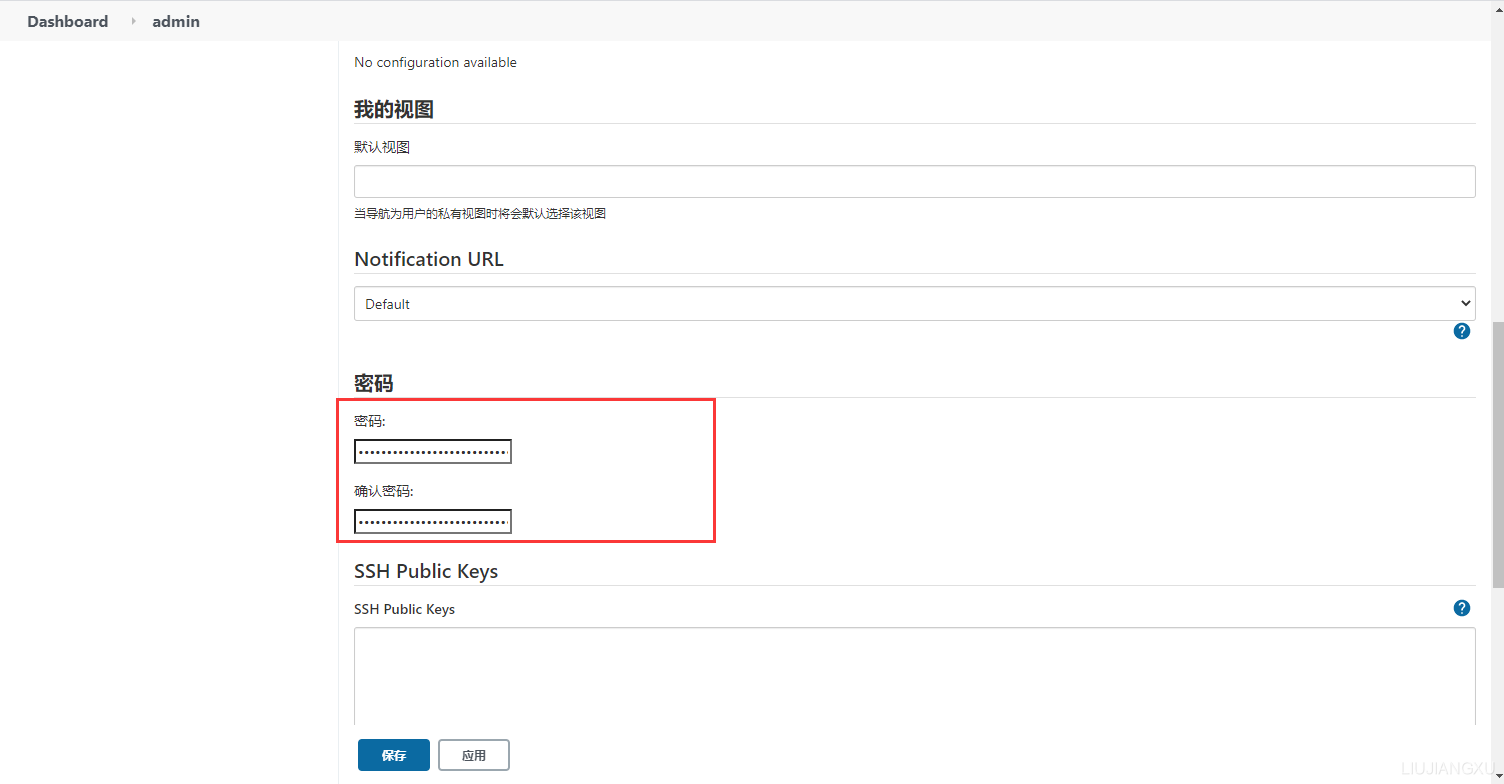Click the 密码 password field

coord(432,451)
